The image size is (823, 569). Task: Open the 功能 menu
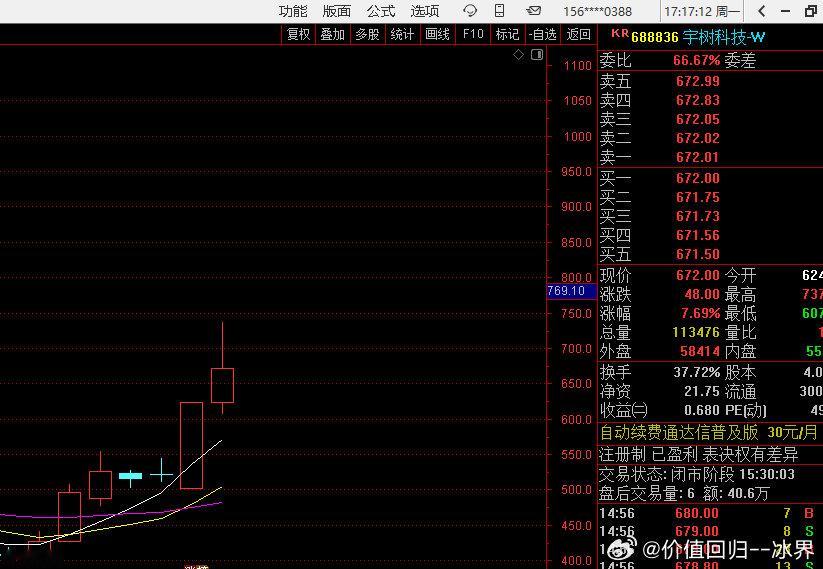click(293, 11)
